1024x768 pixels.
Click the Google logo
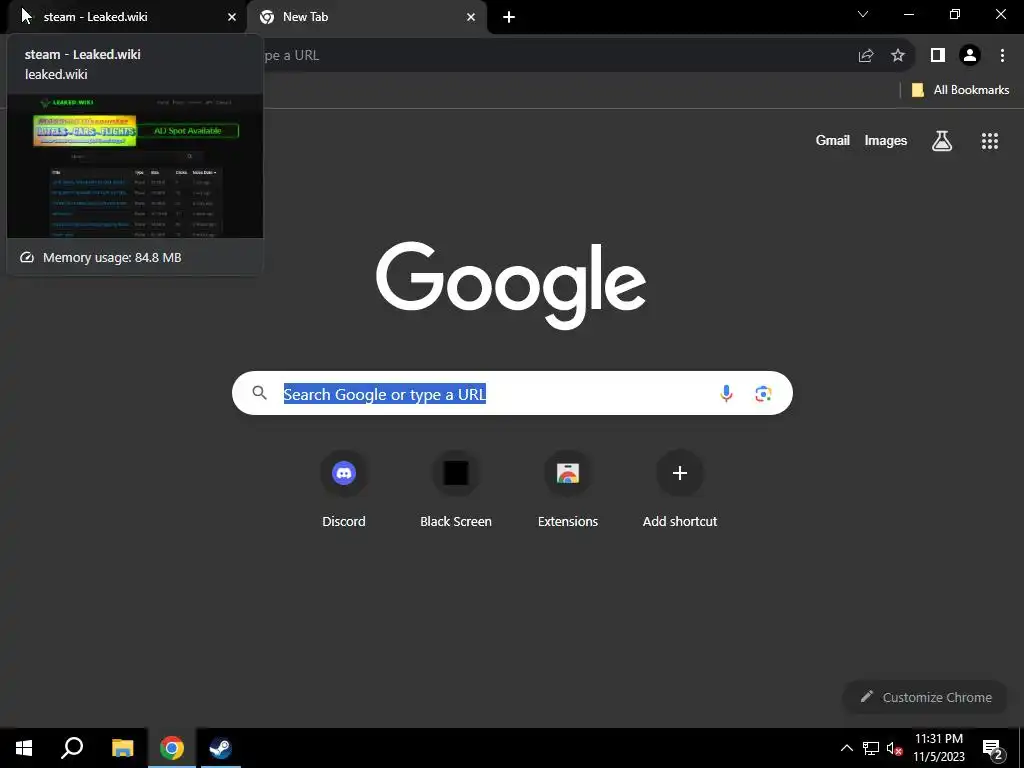click(511, 285)
